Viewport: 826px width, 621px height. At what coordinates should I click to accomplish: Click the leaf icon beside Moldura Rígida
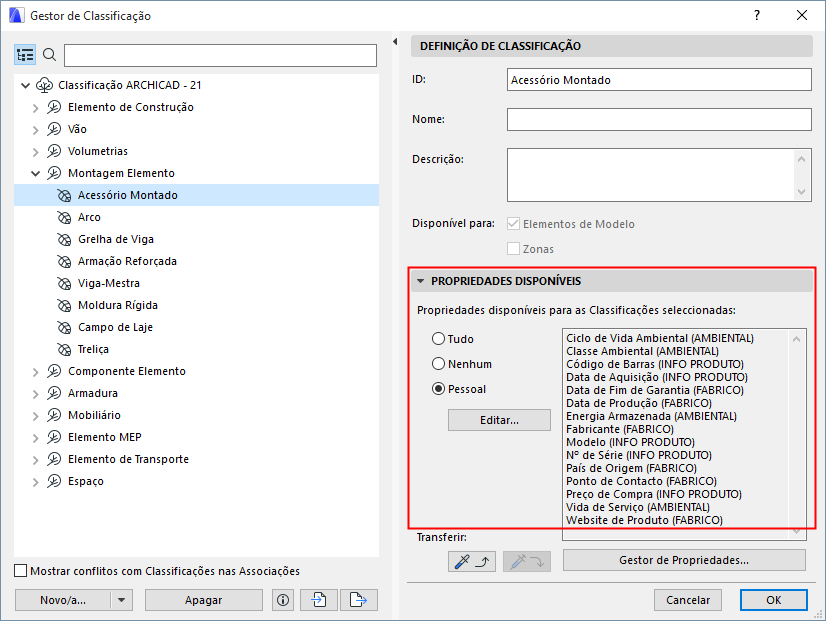(64, 305)
